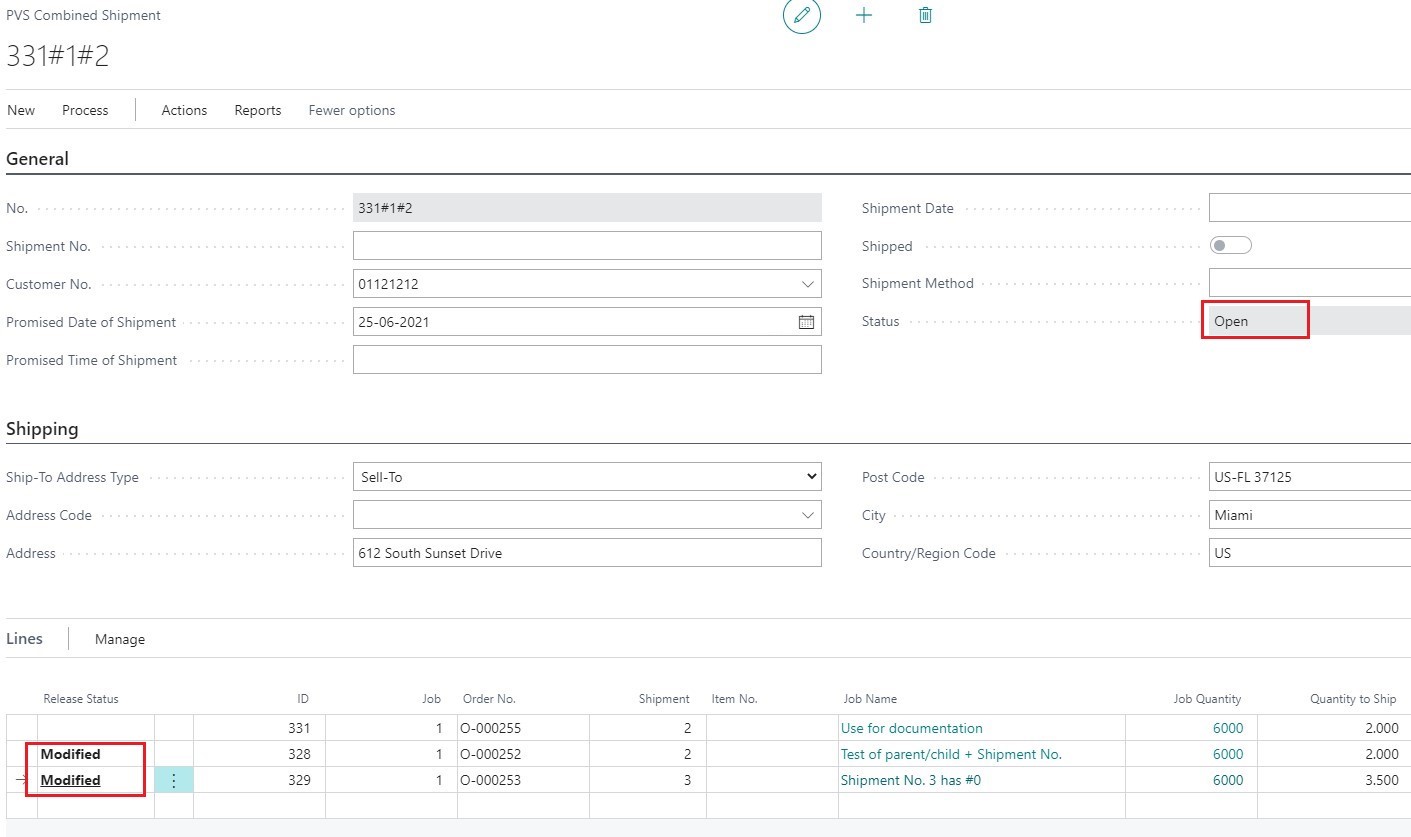Click the Job Quantity column header

[x=1207, y=699]
